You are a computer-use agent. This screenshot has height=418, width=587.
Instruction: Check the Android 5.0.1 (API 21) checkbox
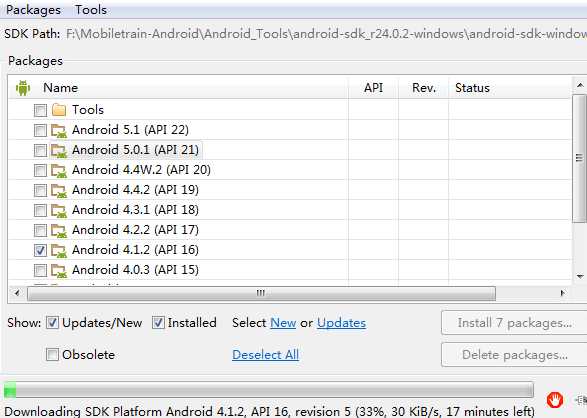click(40, 150)
